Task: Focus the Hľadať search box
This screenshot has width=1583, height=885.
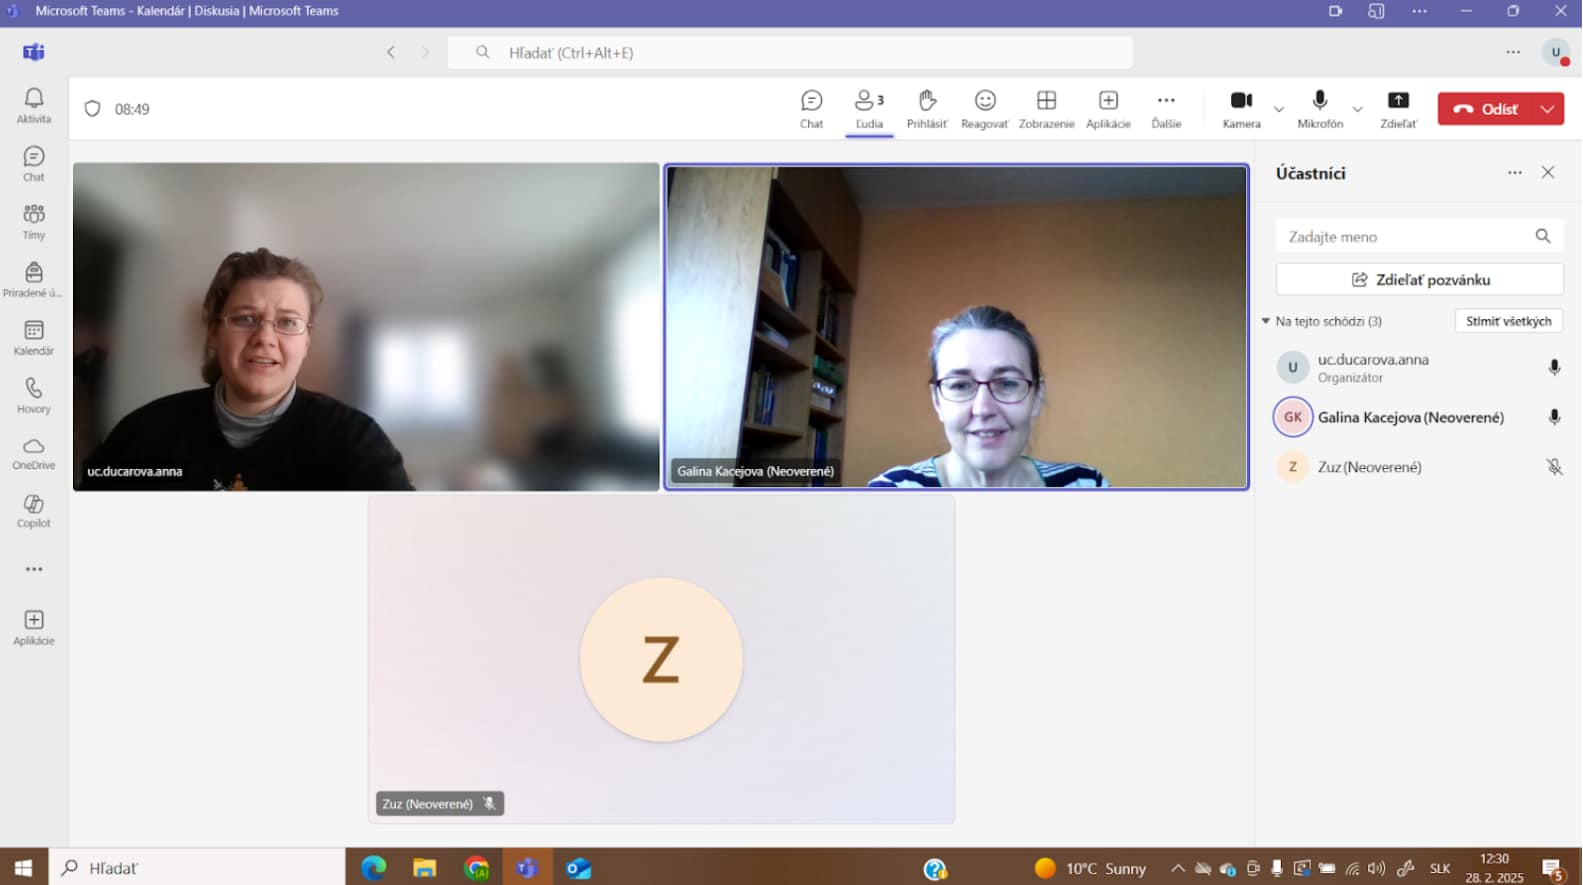Action: (x=790, y=52)
